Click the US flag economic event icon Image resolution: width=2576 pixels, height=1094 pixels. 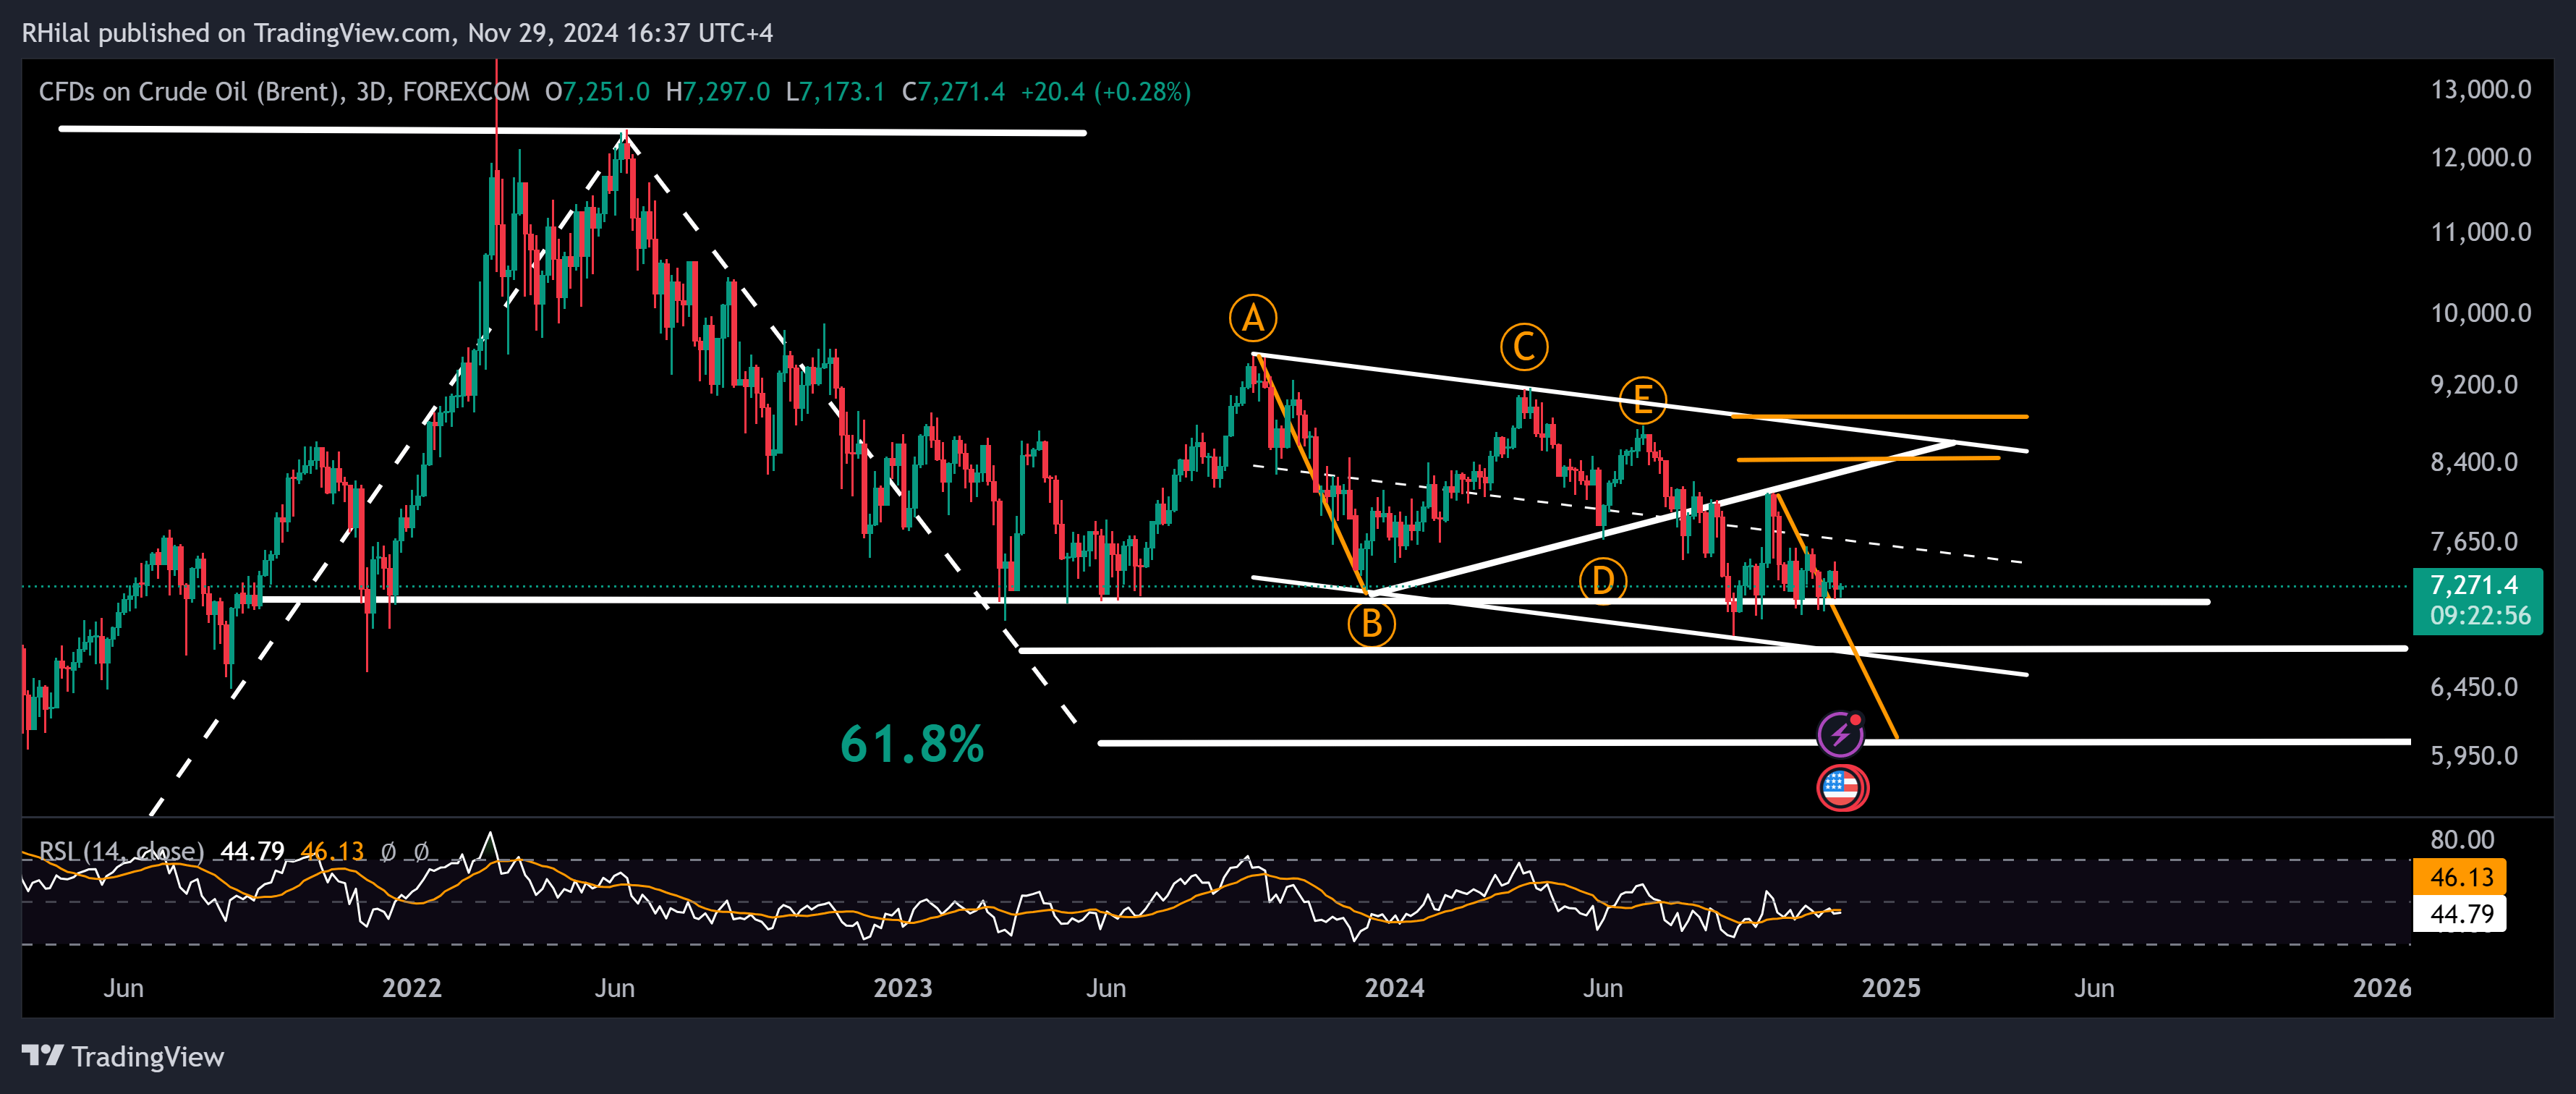pyautogui.click(x=1841, y=788)
